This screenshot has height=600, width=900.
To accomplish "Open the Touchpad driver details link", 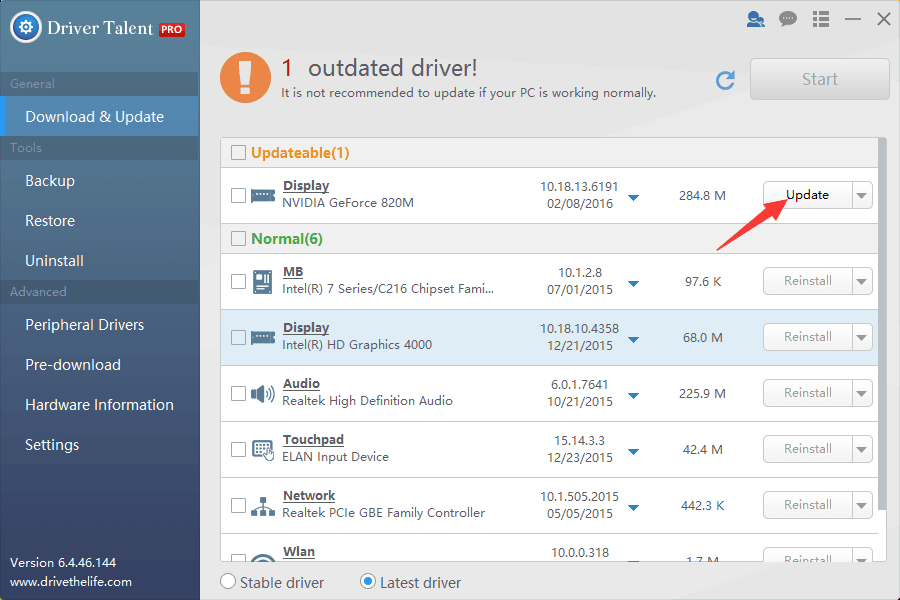I will pyautogui.click(x=313, y=440).
